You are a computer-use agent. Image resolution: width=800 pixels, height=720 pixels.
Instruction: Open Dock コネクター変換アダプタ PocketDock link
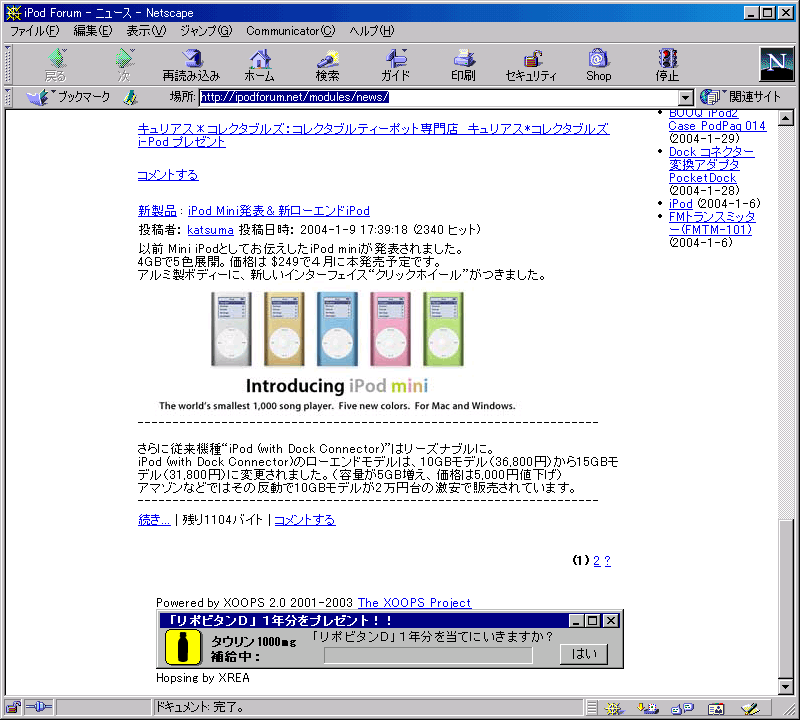coord(711,165)
